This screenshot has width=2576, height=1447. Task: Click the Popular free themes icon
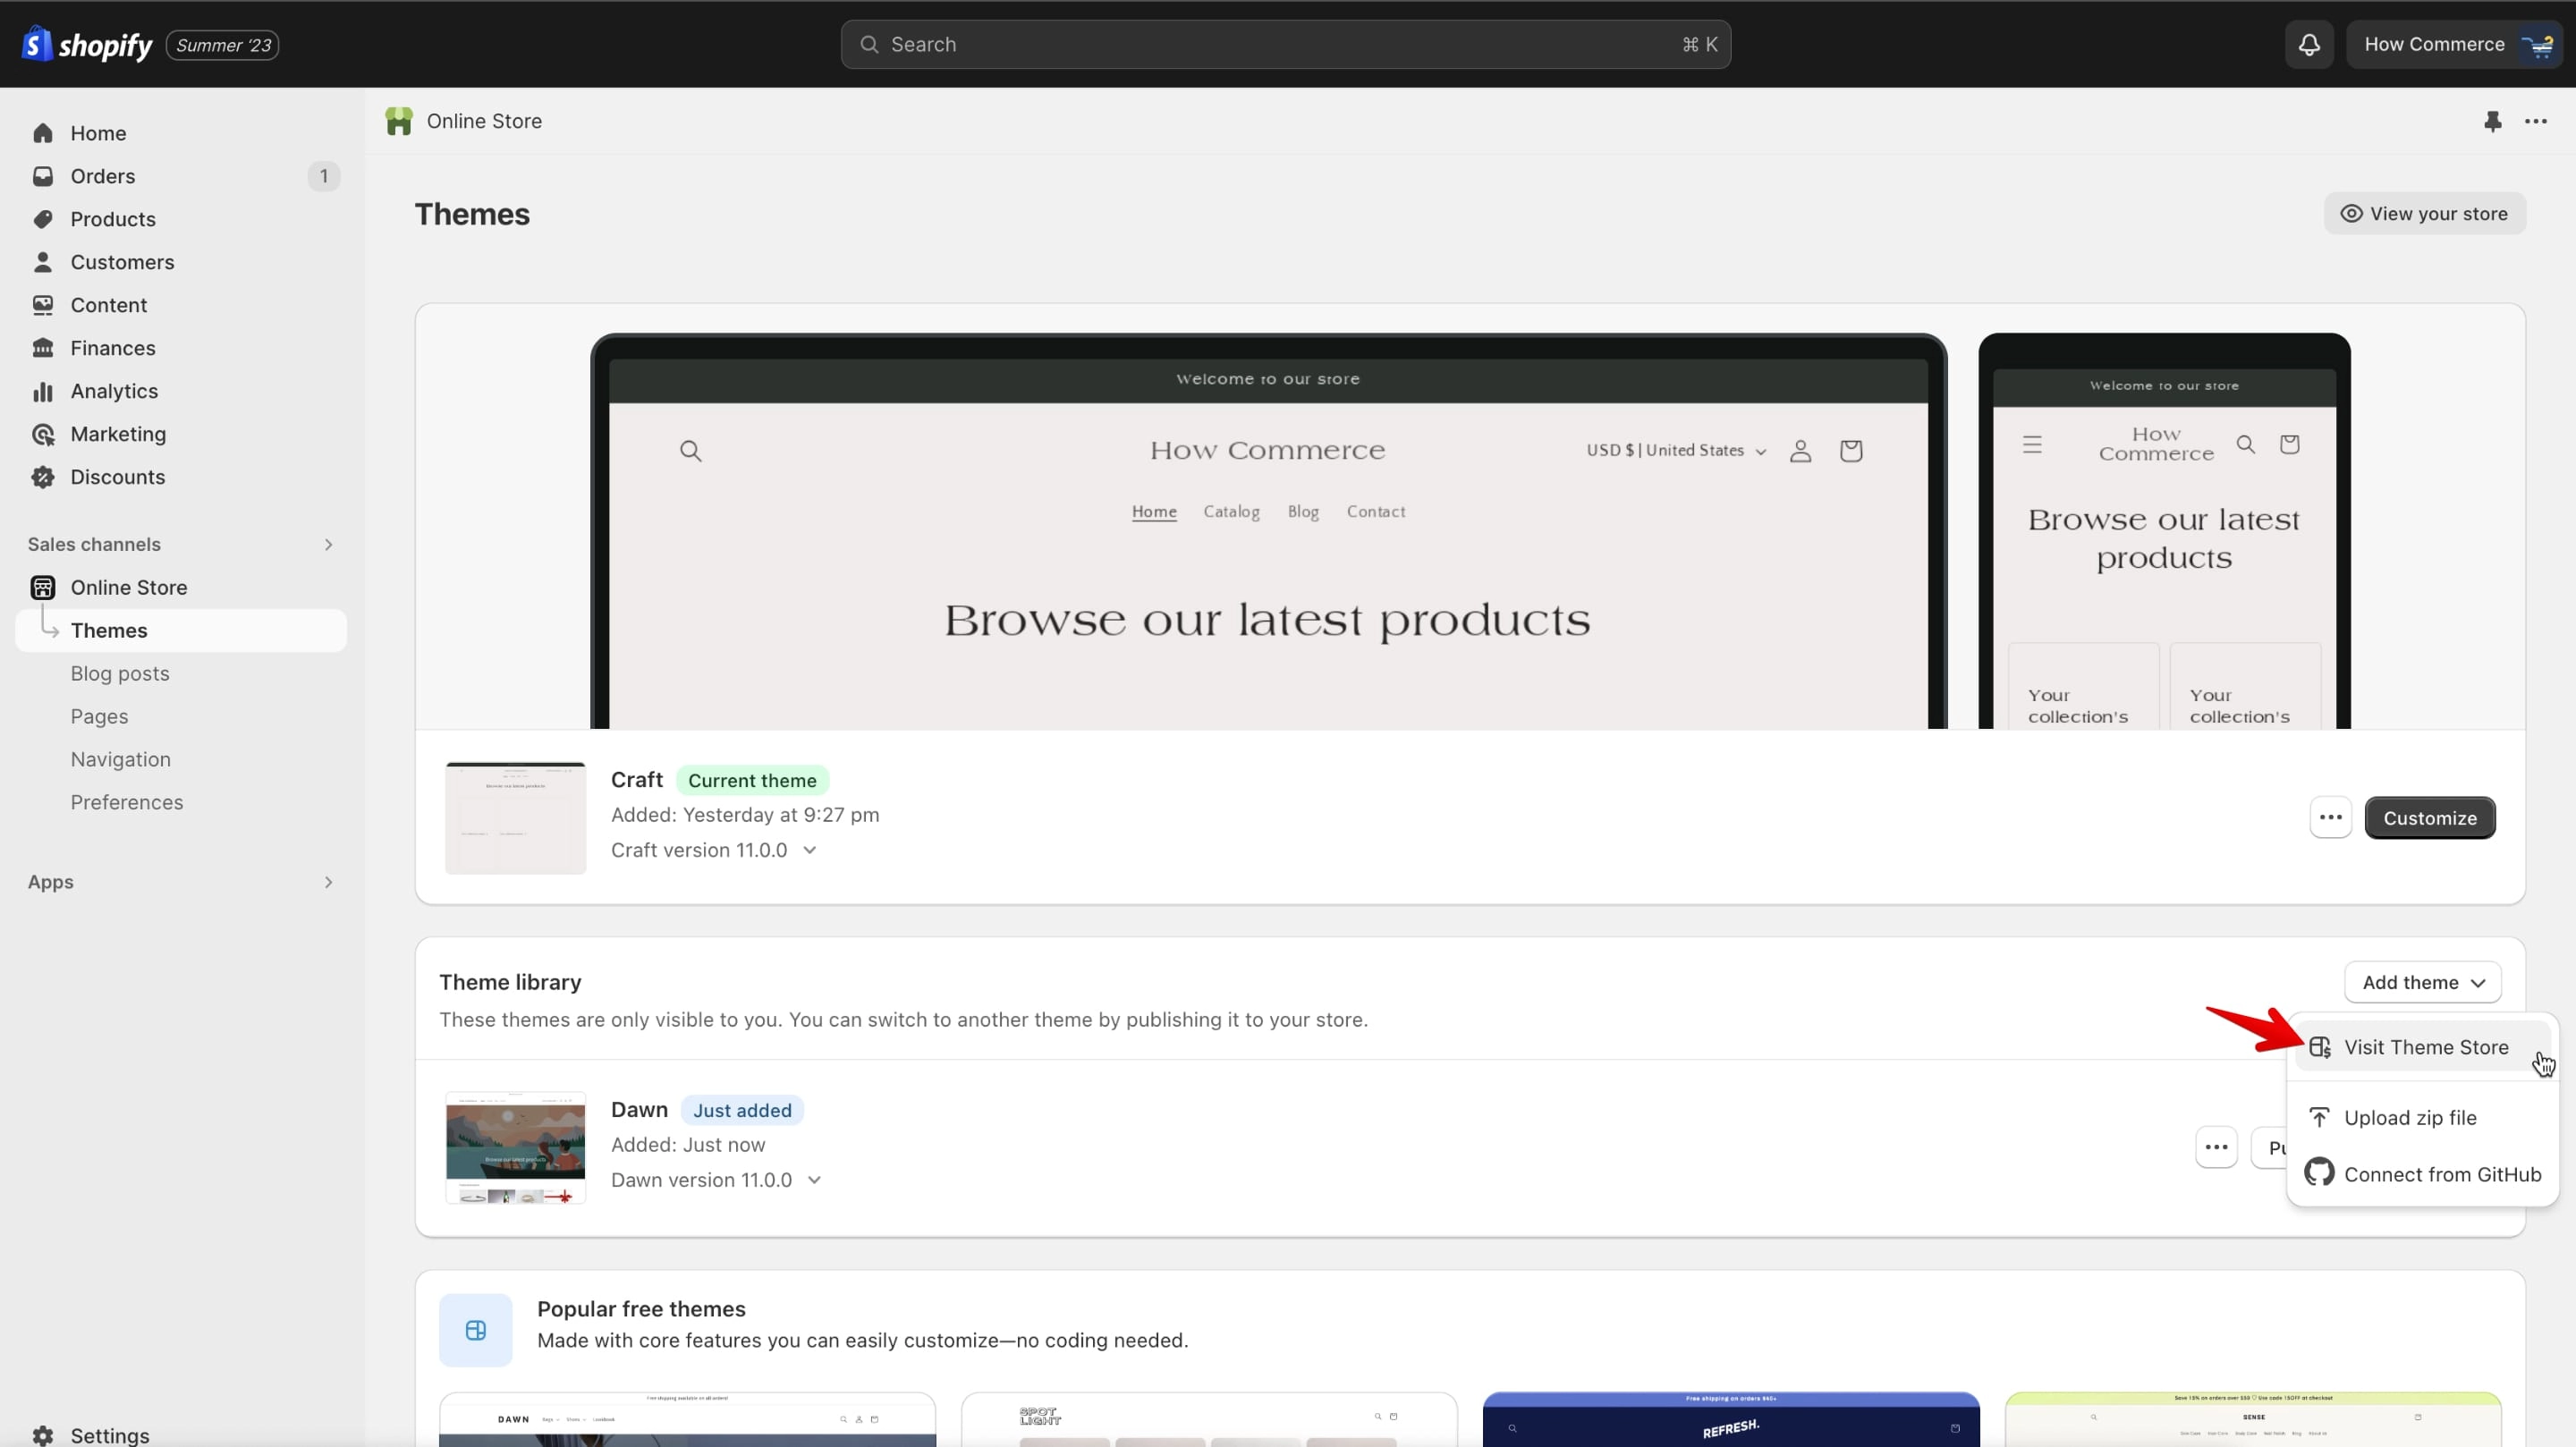point(476,1330)
